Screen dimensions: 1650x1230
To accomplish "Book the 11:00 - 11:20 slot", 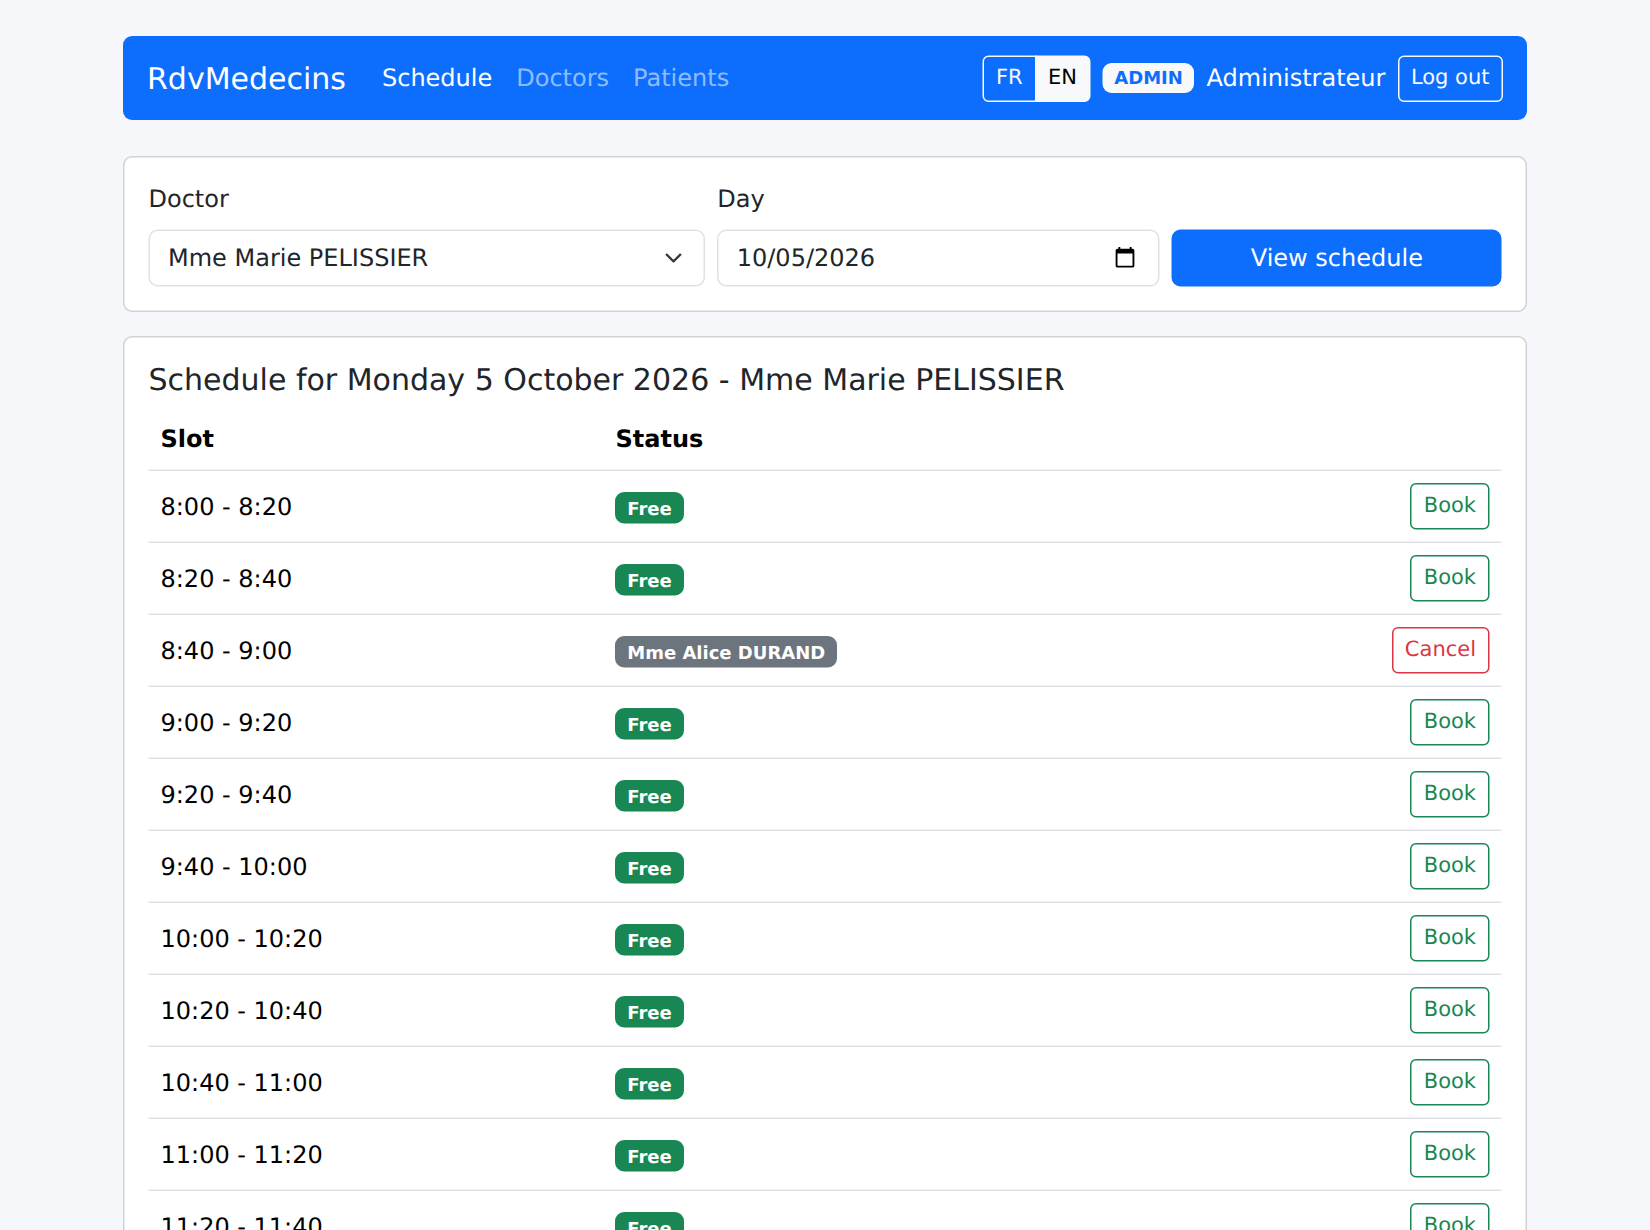I will (x=1449, y=1154).
